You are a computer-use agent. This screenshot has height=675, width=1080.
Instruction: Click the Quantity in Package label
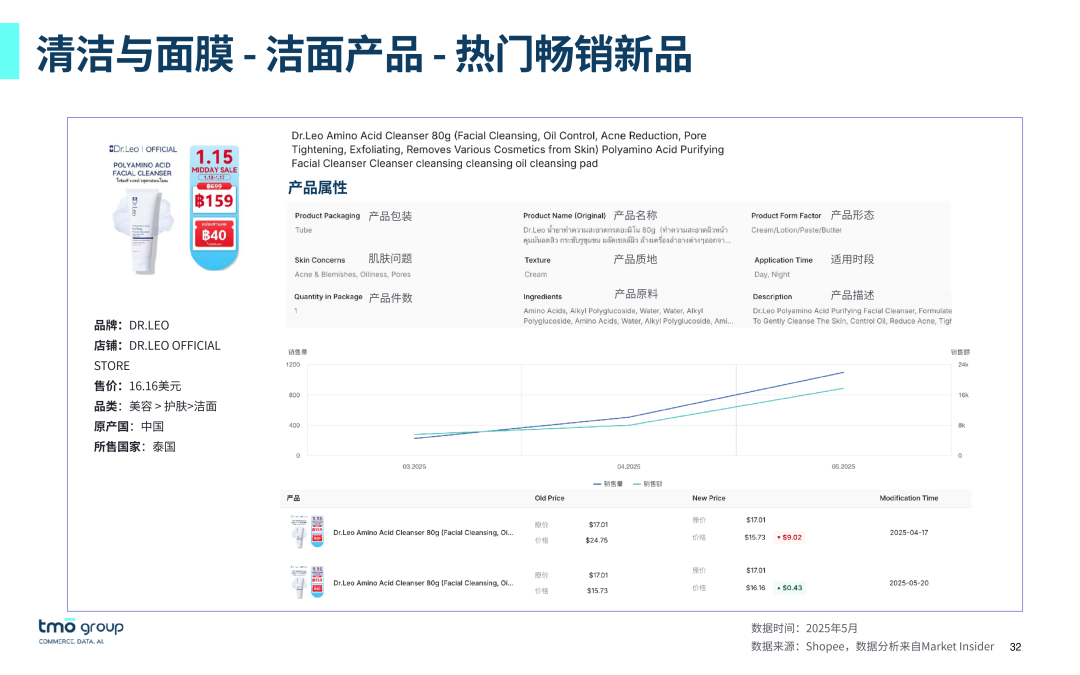click(x=328, y=297)
